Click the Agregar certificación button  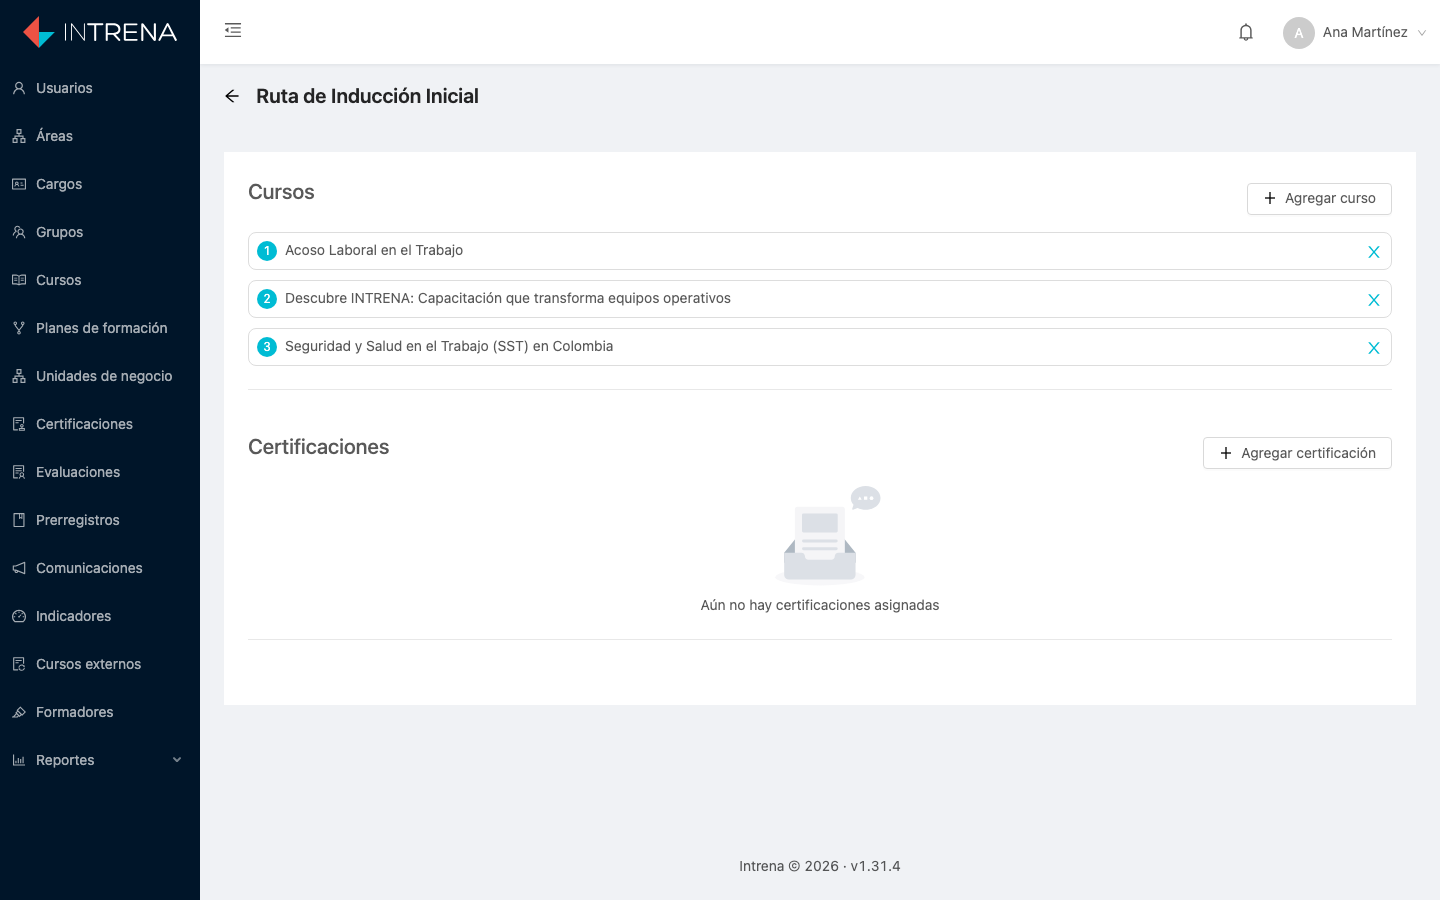click(1297, 453)
